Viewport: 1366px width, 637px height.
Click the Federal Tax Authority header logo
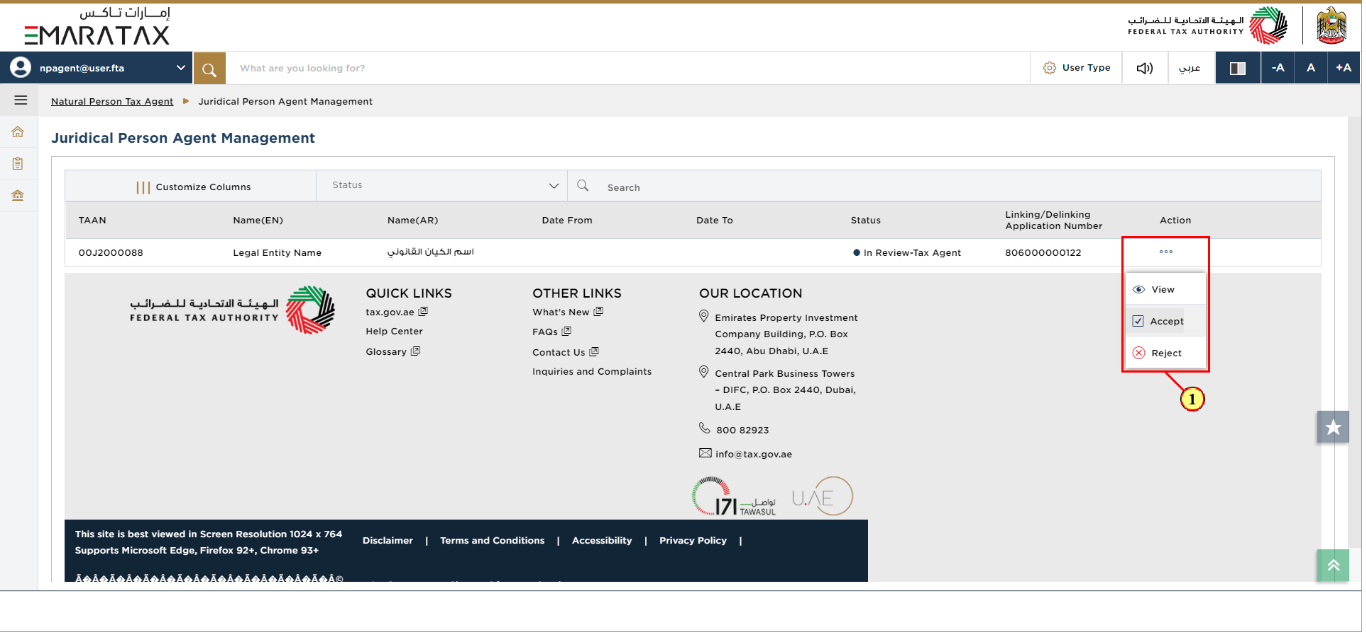coord(1208,25)
